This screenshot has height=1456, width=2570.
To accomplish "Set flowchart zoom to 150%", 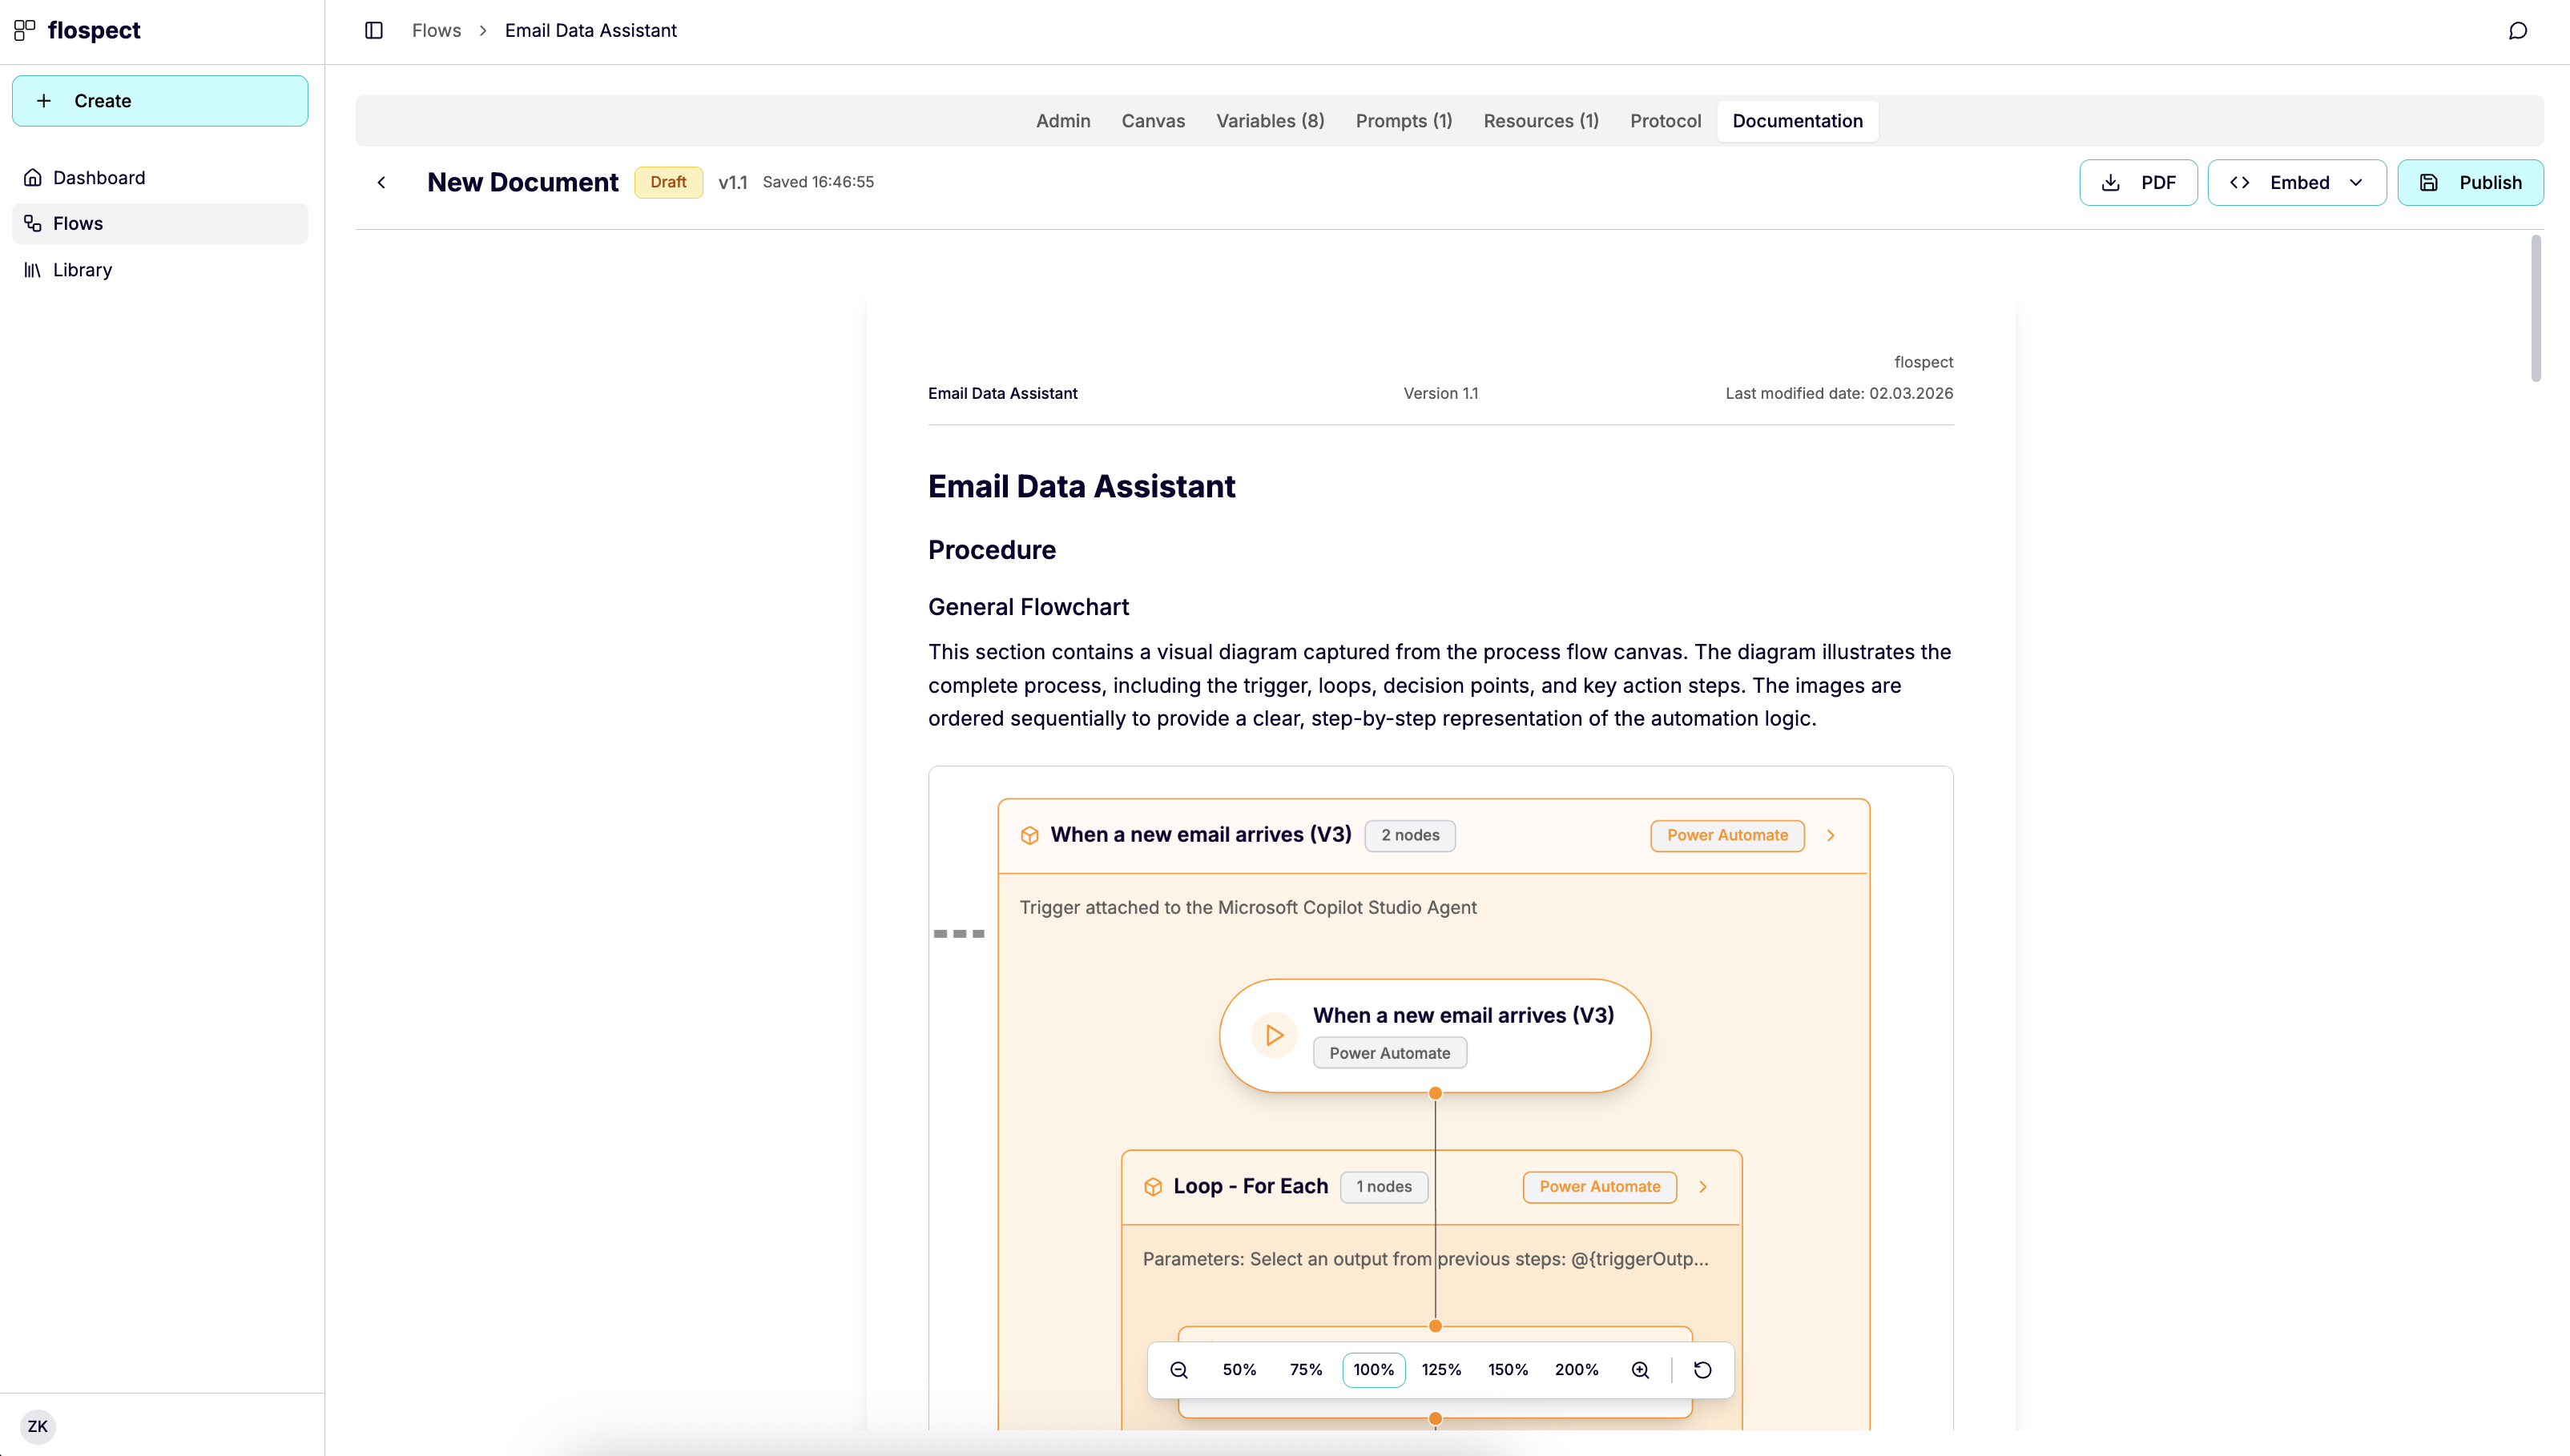I will (x=1508, y=1369).
